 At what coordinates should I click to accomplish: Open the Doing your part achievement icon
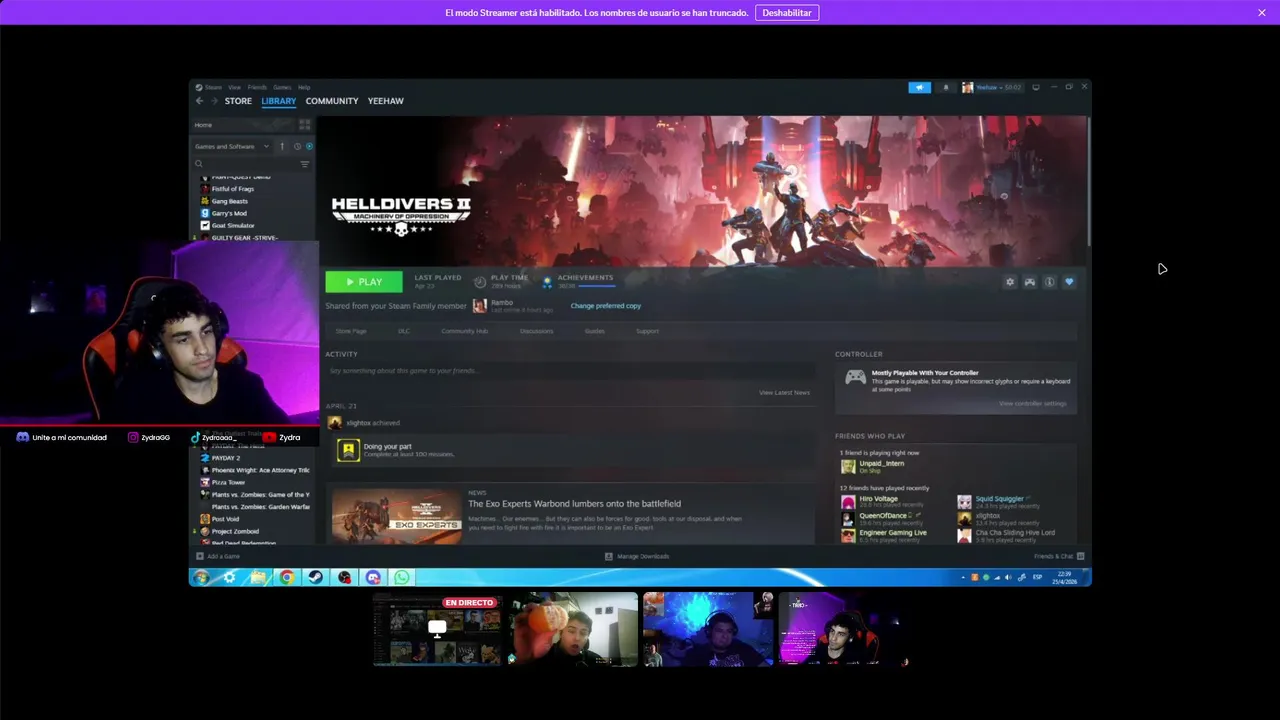pos(348,450)
